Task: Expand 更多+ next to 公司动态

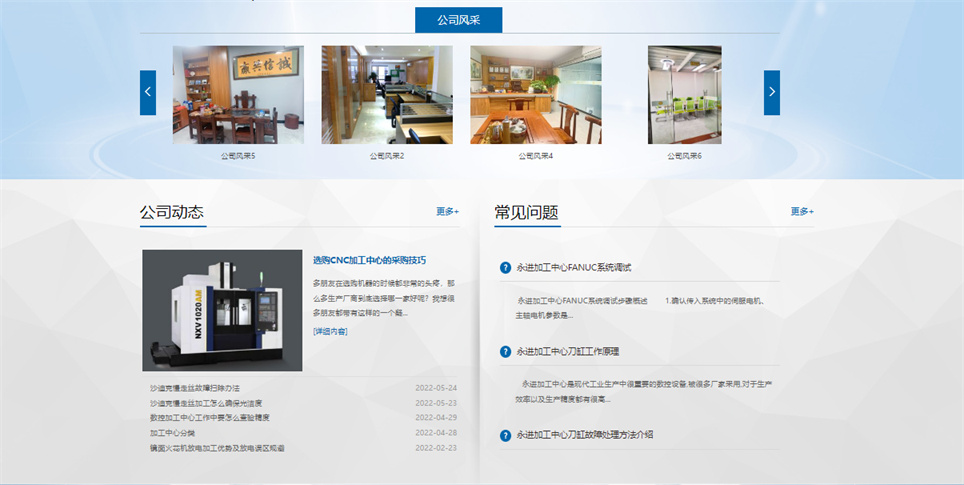Action: click(447, 212)
